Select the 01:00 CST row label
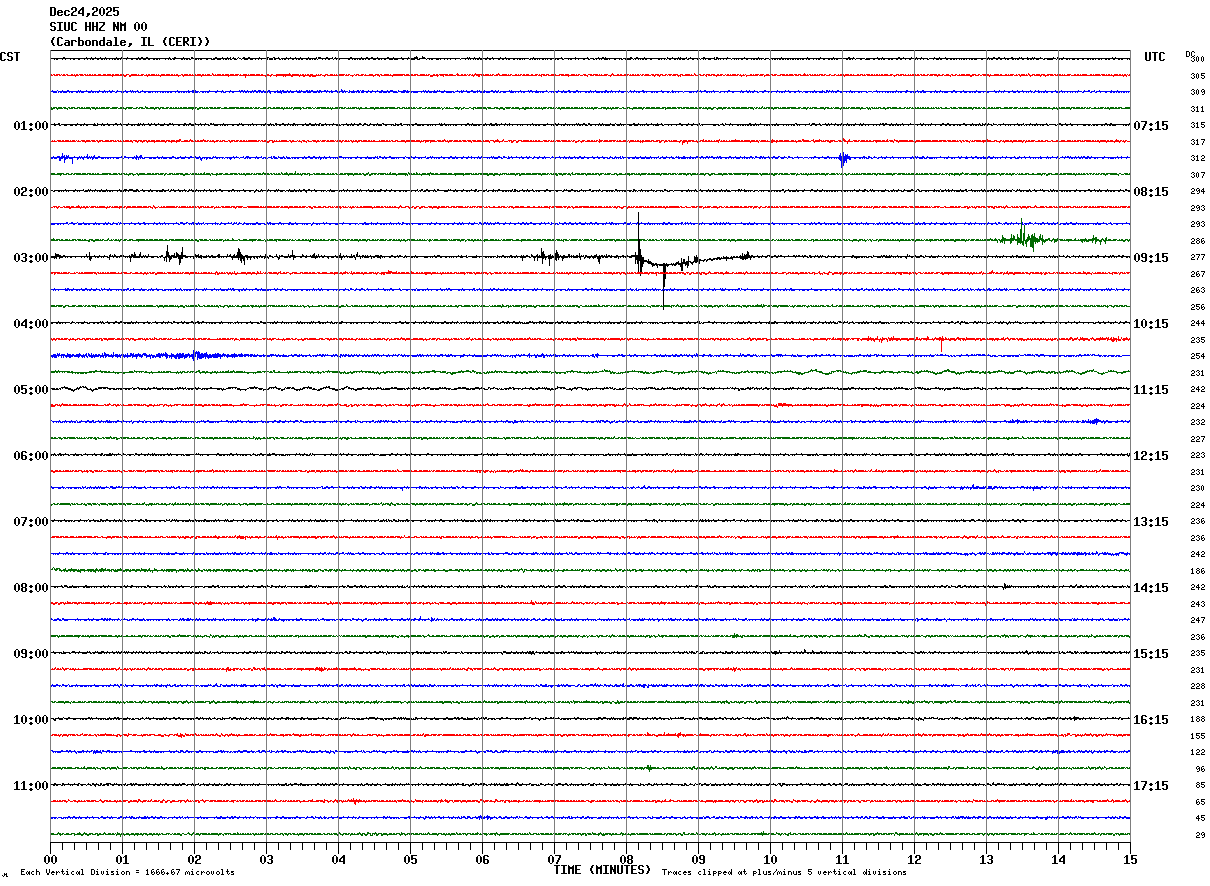 pos(31,126)
